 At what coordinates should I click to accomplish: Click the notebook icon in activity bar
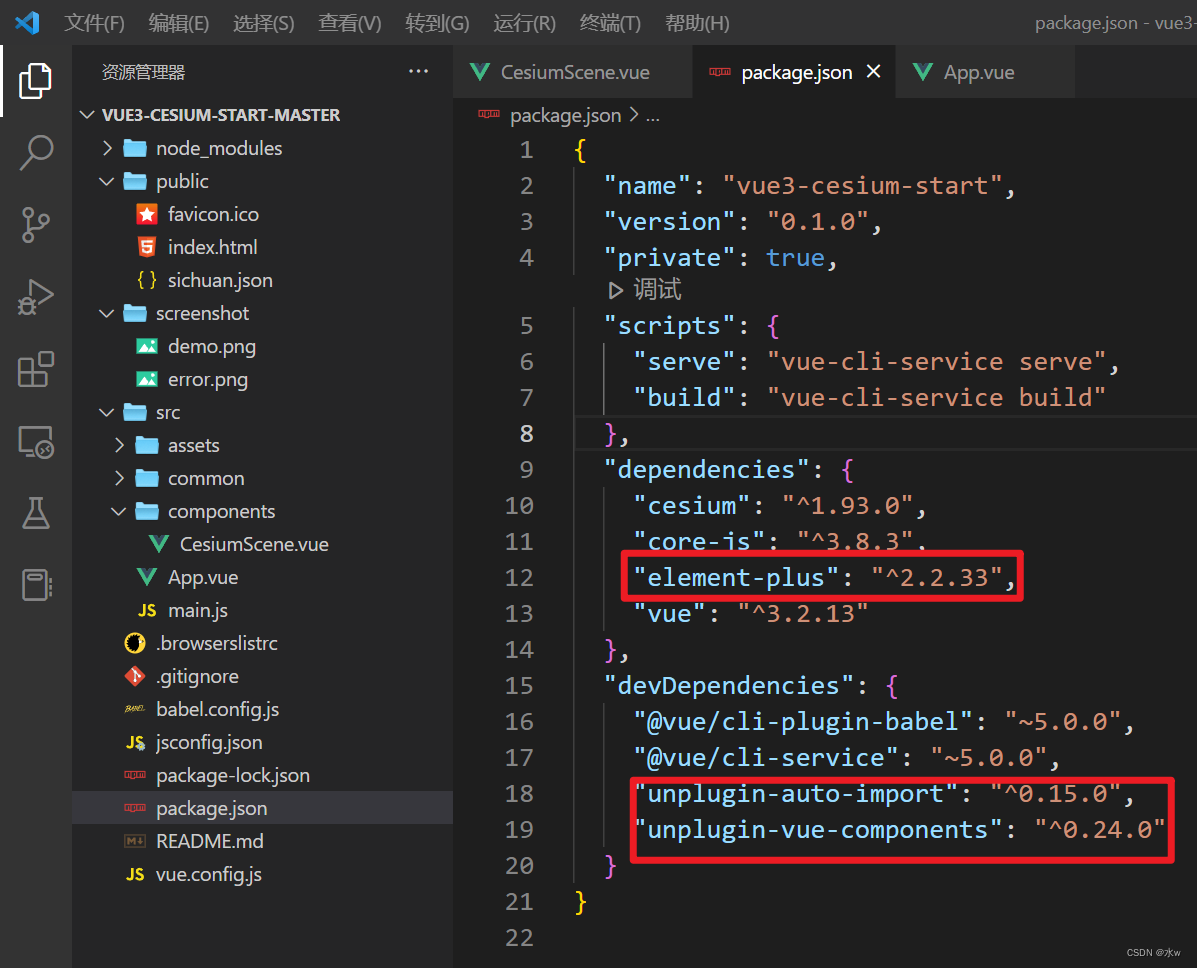[35, 586]
